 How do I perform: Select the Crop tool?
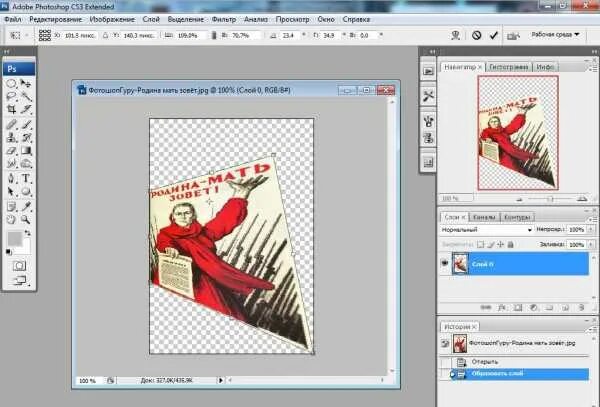pos(11,109)
